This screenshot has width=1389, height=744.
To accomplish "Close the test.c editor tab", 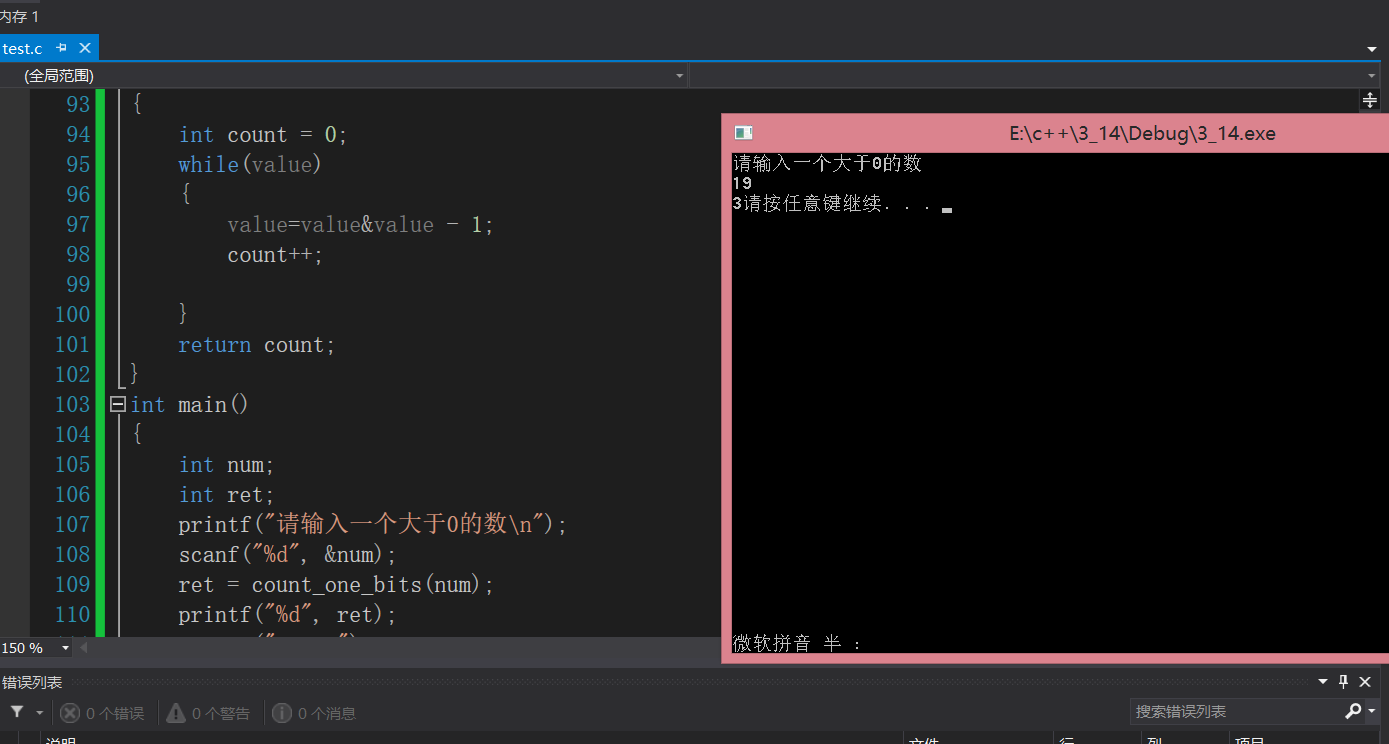I will pyautogui.click(x=85, y=48).
